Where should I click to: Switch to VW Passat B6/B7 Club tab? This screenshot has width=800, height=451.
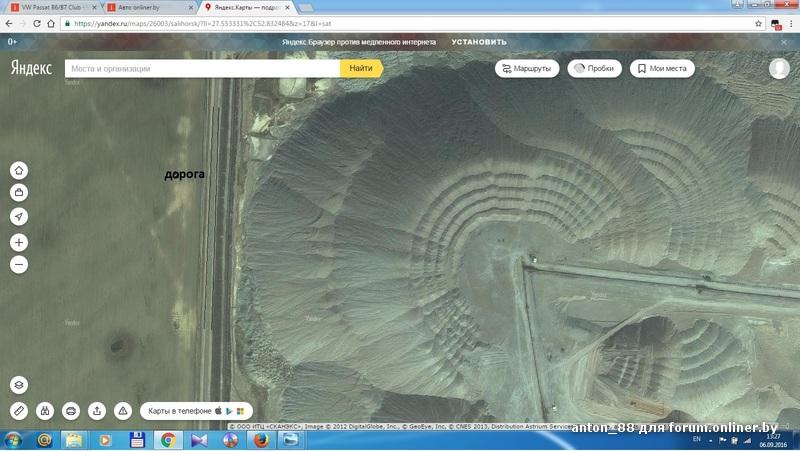click(x=53, y=7)
